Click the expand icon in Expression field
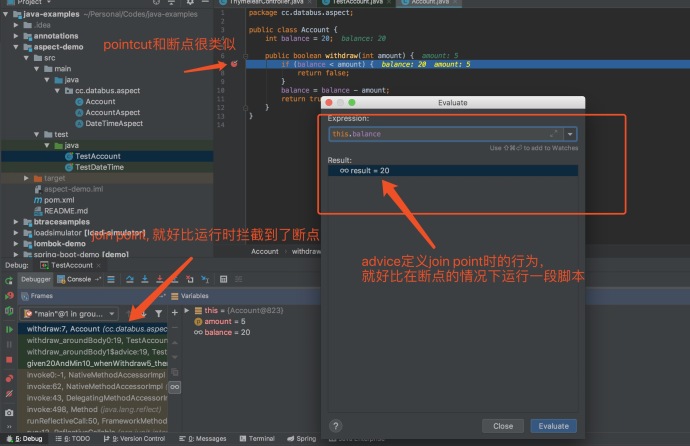This screenshot has width=690, height=446. 554,134
